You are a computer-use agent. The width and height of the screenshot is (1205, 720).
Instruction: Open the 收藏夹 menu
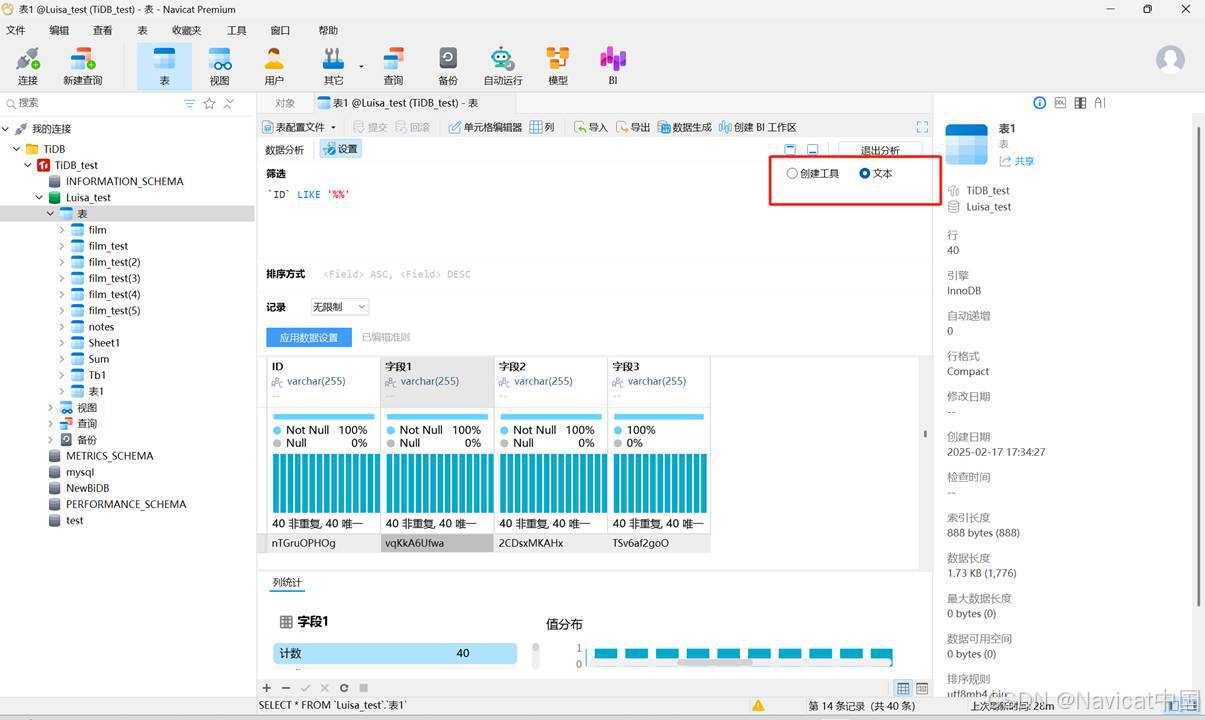[x=186, y=31]
